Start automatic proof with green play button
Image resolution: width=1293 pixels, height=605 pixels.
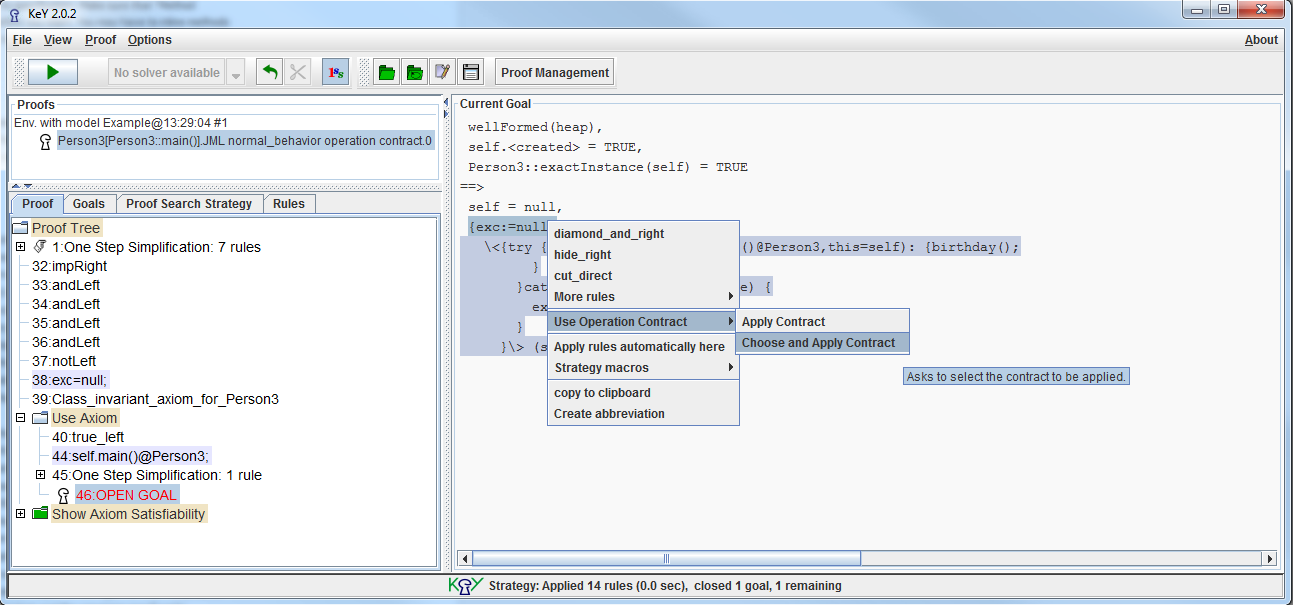pos(53,72)
